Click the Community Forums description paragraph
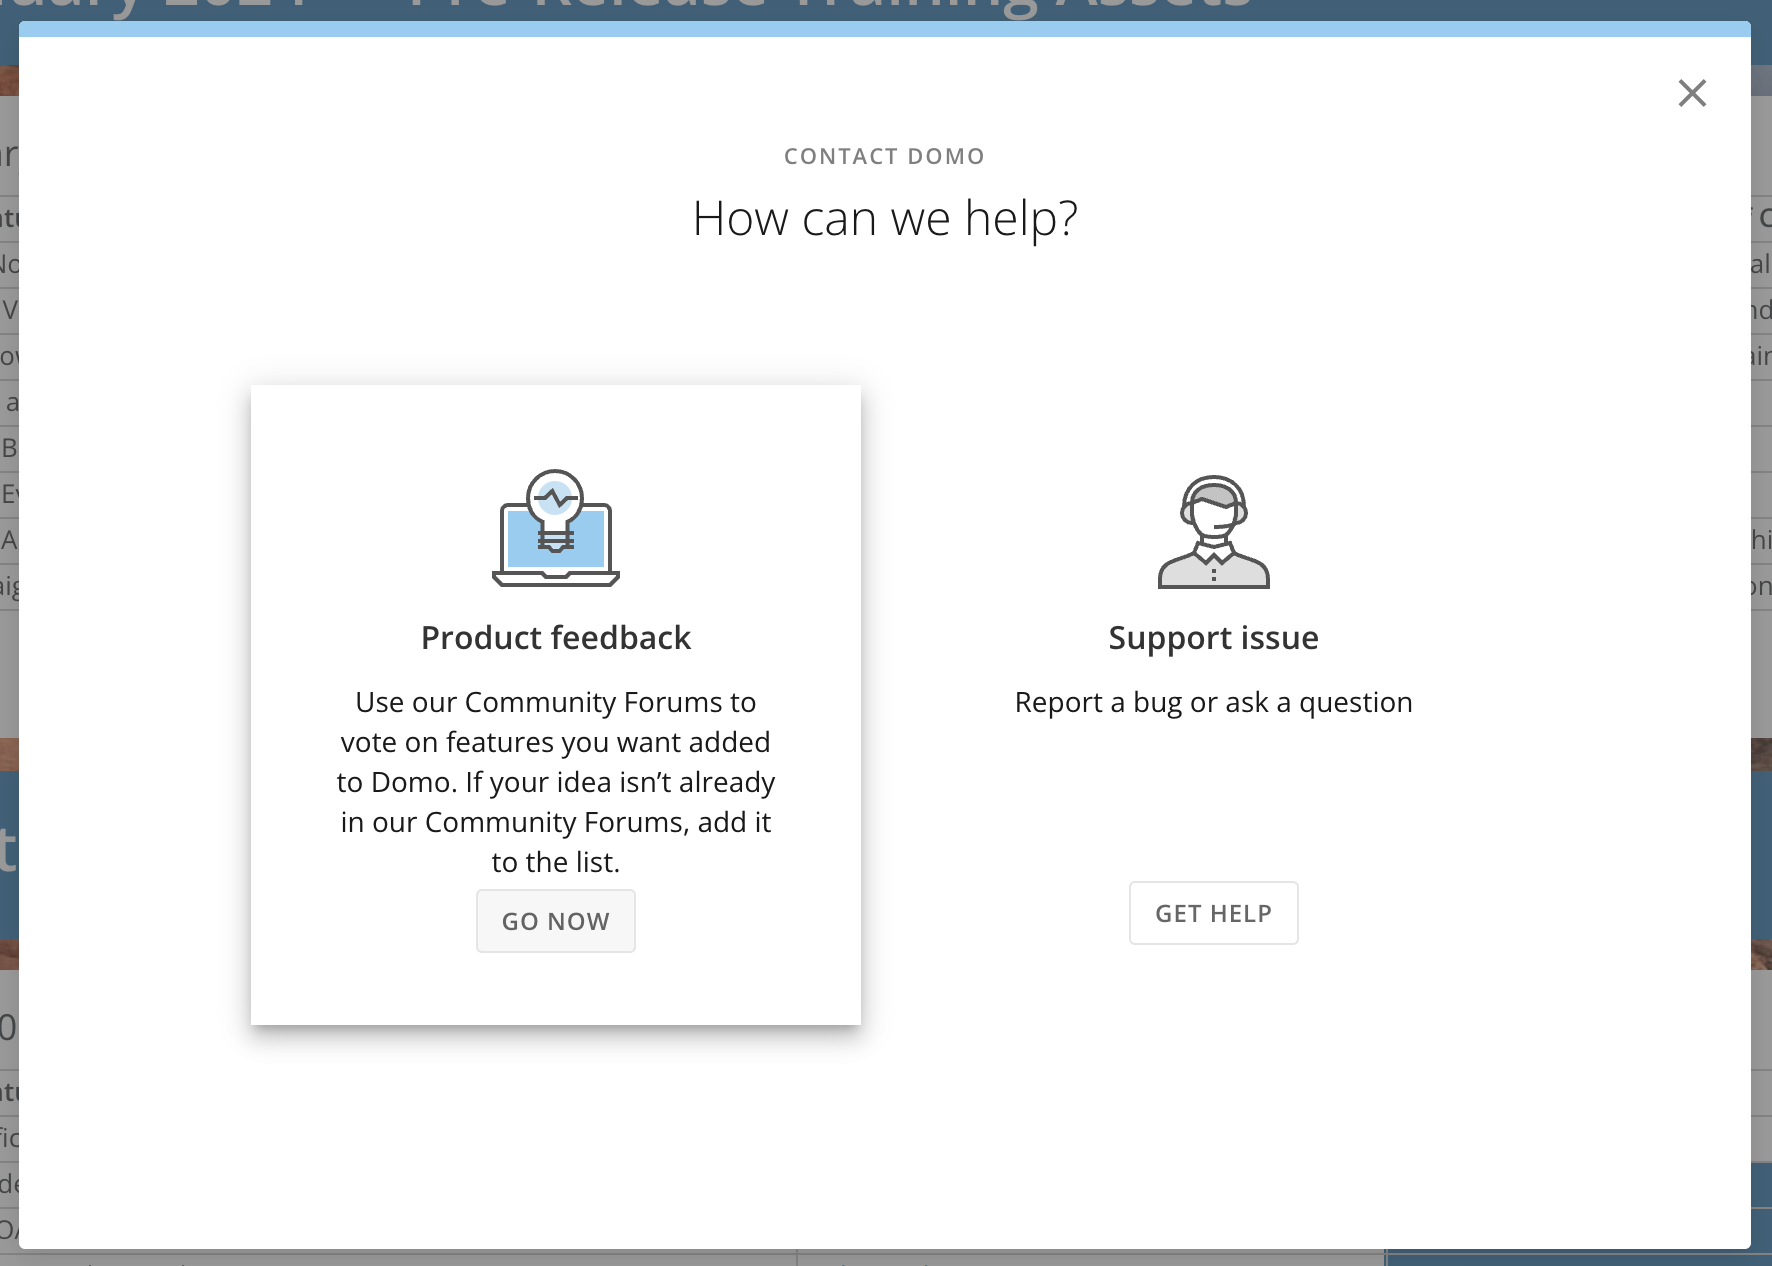The image size is (1772, 1266). 556,781
